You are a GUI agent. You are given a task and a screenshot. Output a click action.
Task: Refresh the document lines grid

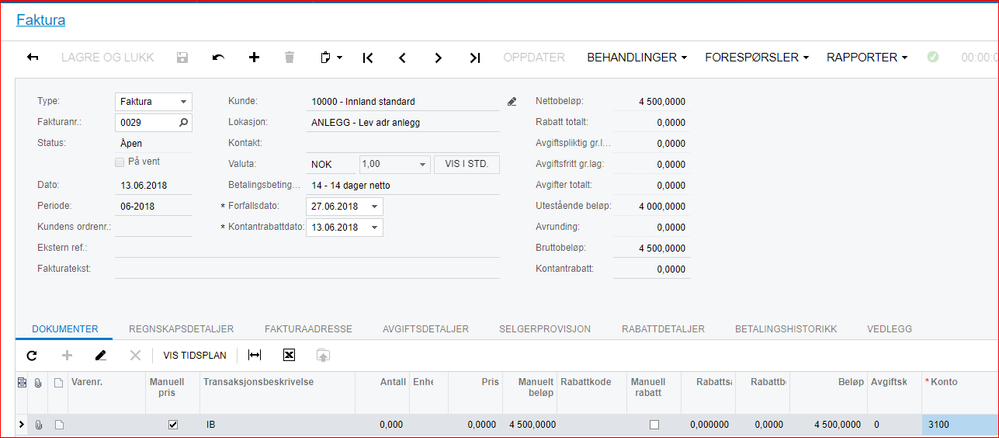pyautogui.click(x=31, y=355)
